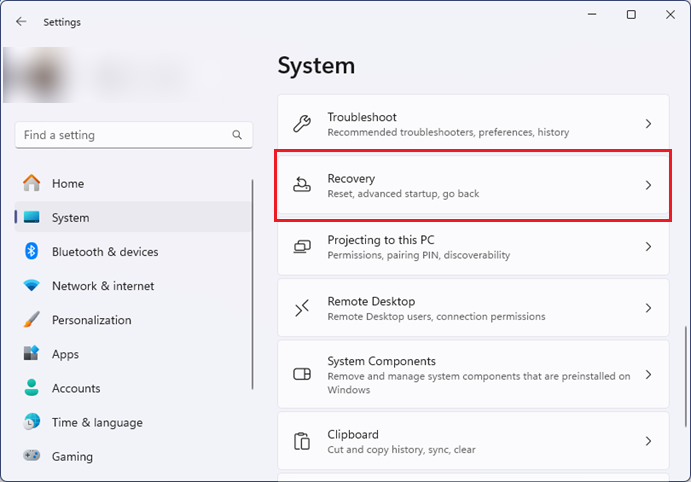Viewport: 691px width, 482px height.
Task: Open Time & language settings
Action: pos(134,422)
